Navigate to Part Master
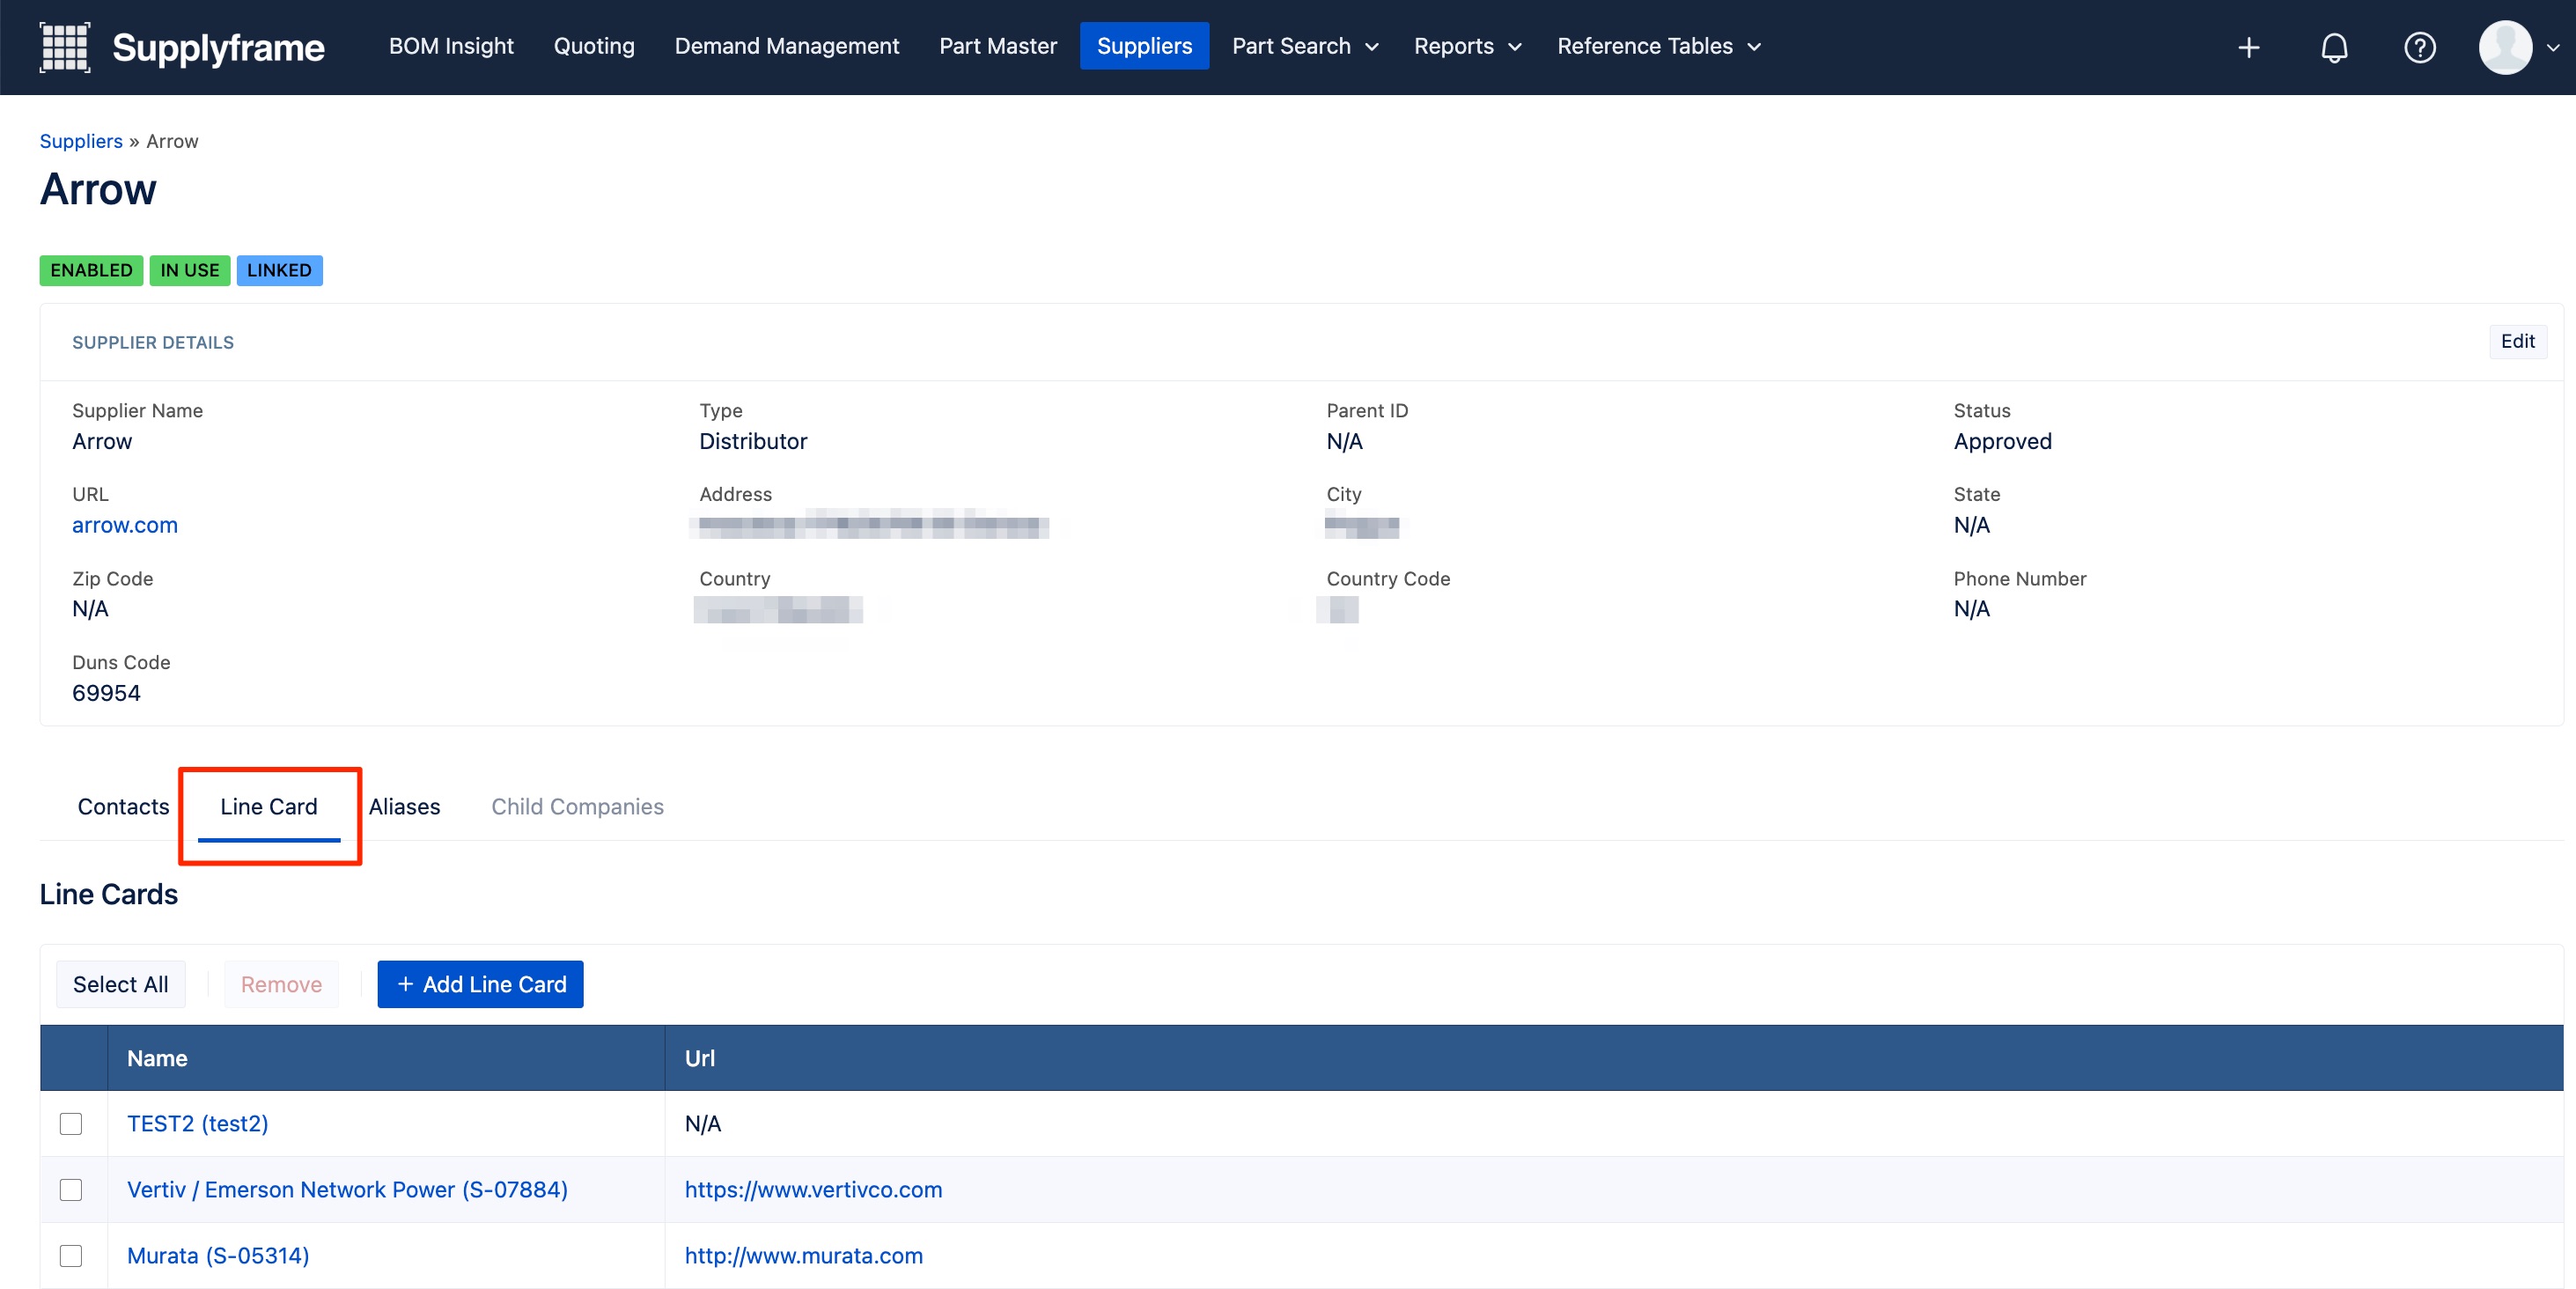The width and height of the screenshot is (2576, 1289). coord(997,46)
